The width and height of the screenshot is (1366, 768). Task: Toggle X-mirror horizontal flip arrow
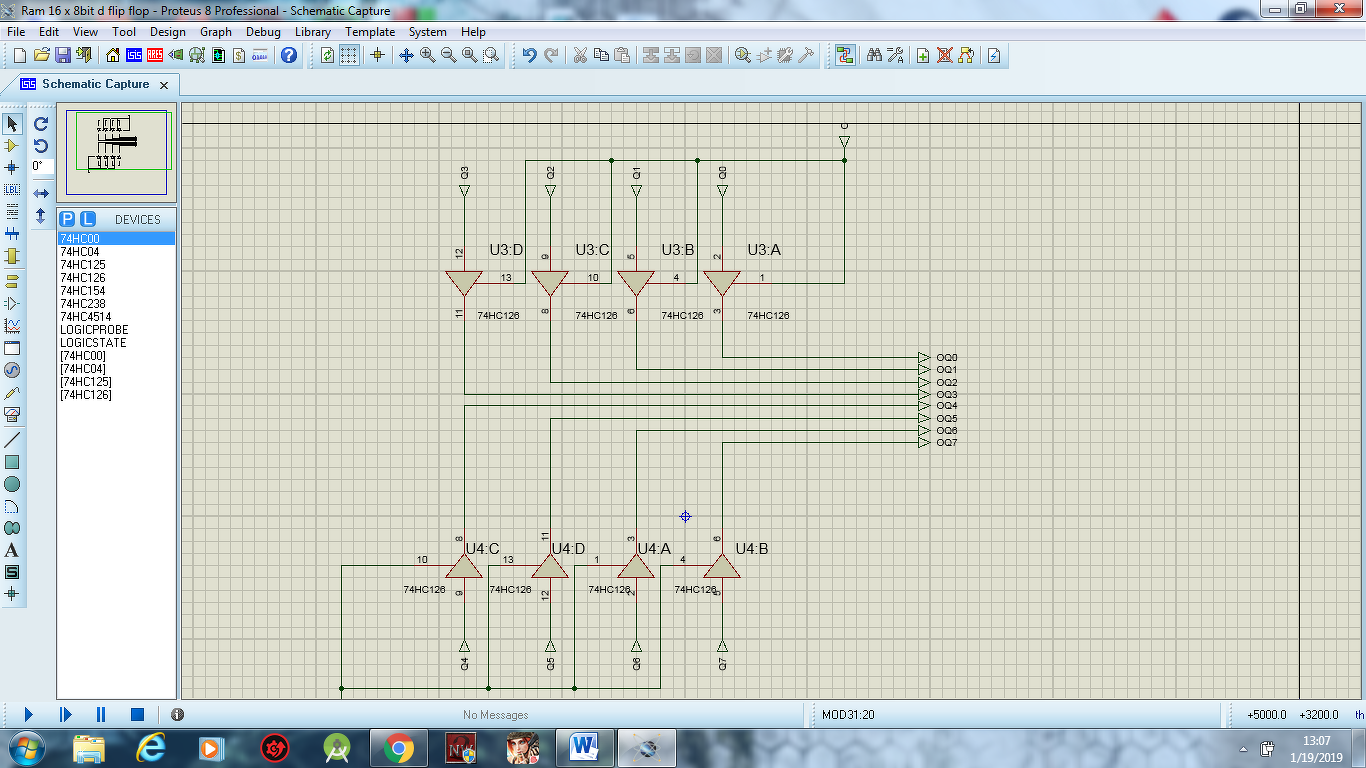tap(41, 193)
